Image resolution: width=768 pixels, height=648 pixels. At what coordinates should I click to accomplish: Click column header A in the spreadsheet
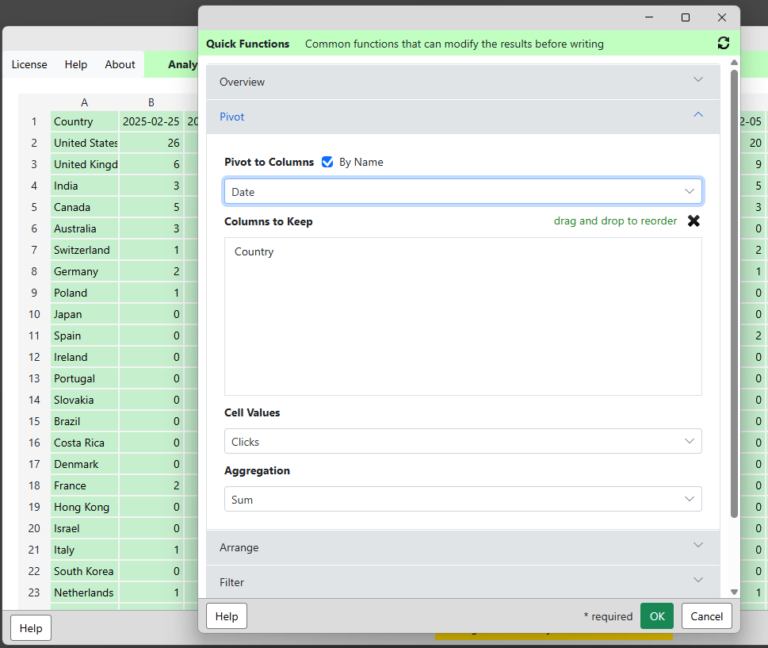pyautogui.click(x=84, y=102)
